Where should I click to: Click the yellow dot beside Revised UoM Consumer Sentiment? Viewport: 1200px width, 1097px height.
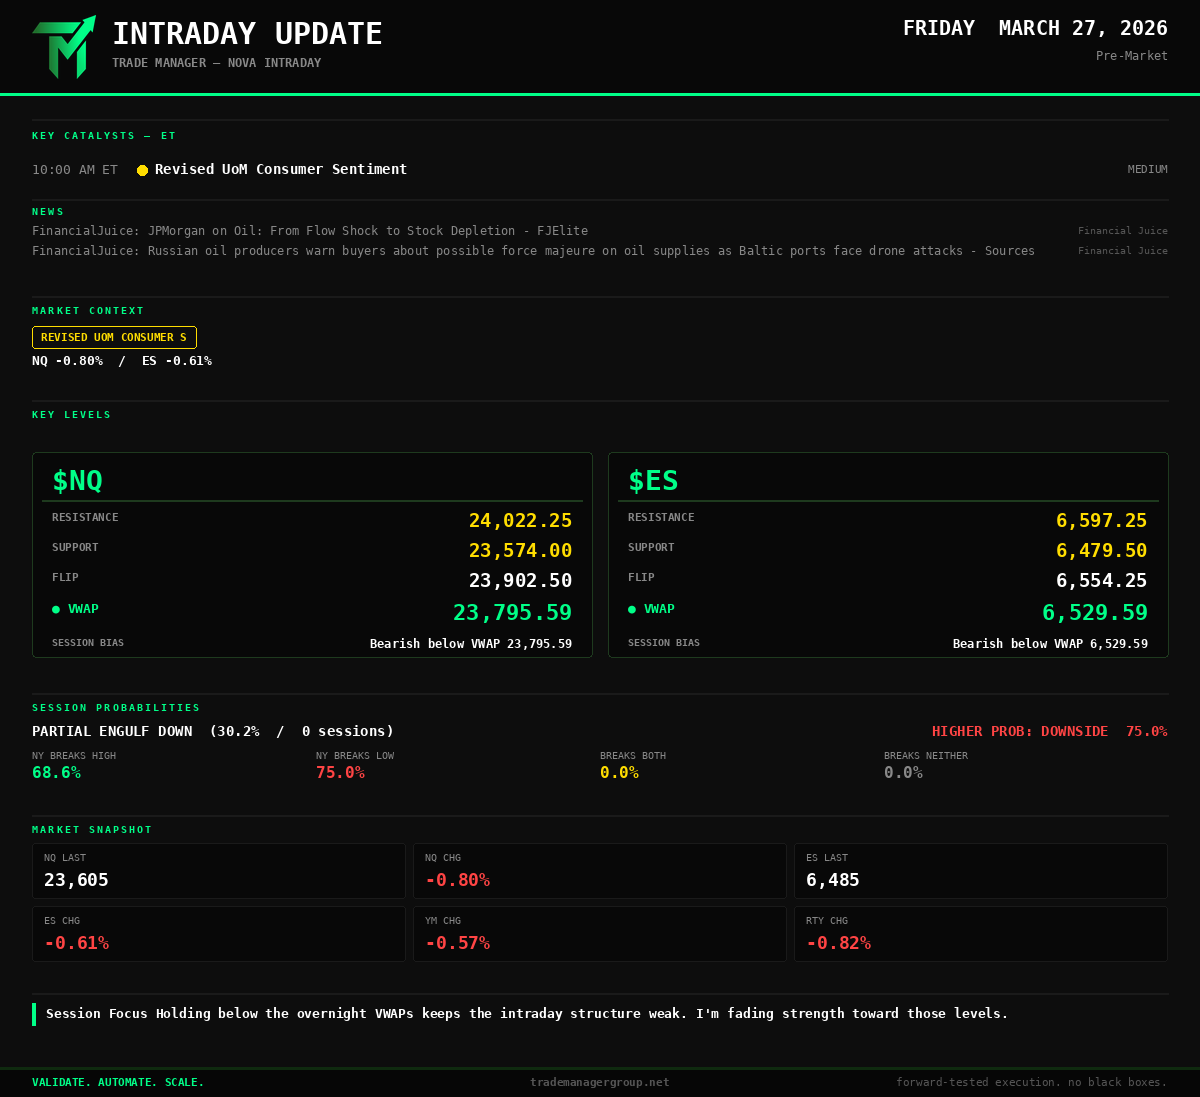point(142,170)
